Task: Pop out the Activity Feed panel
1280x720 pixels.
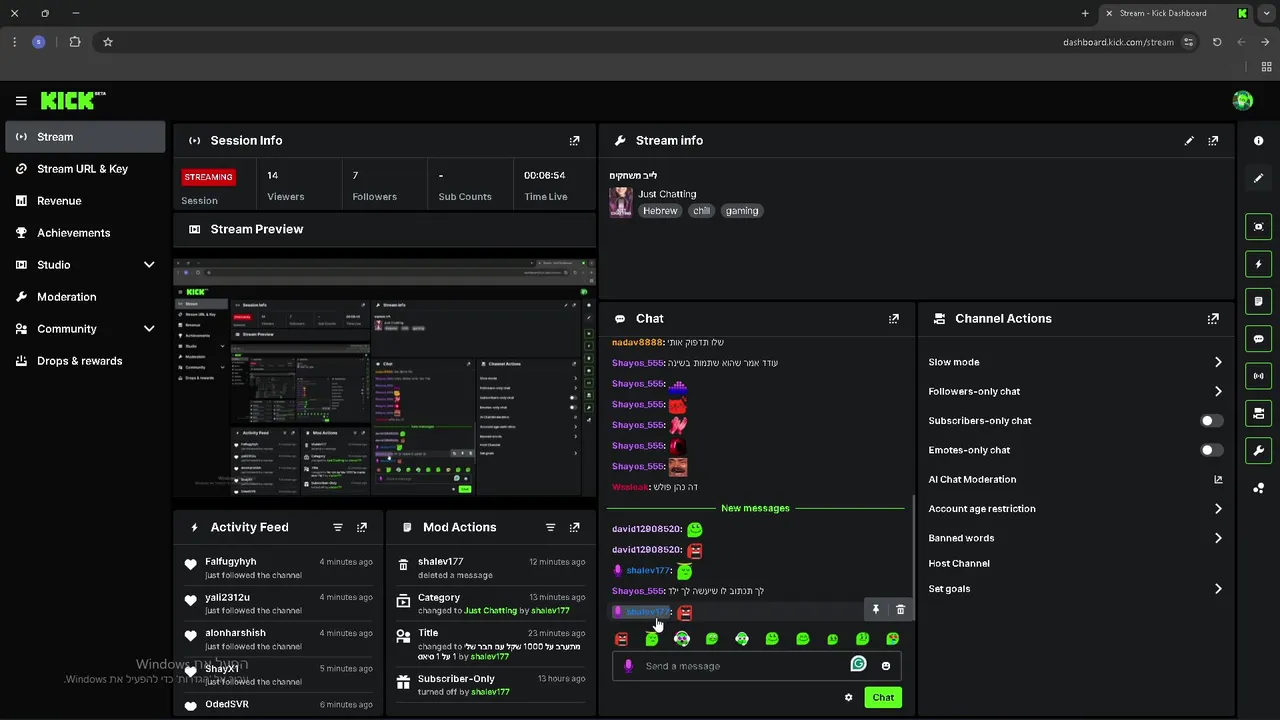Action: (x=362, y=527)
